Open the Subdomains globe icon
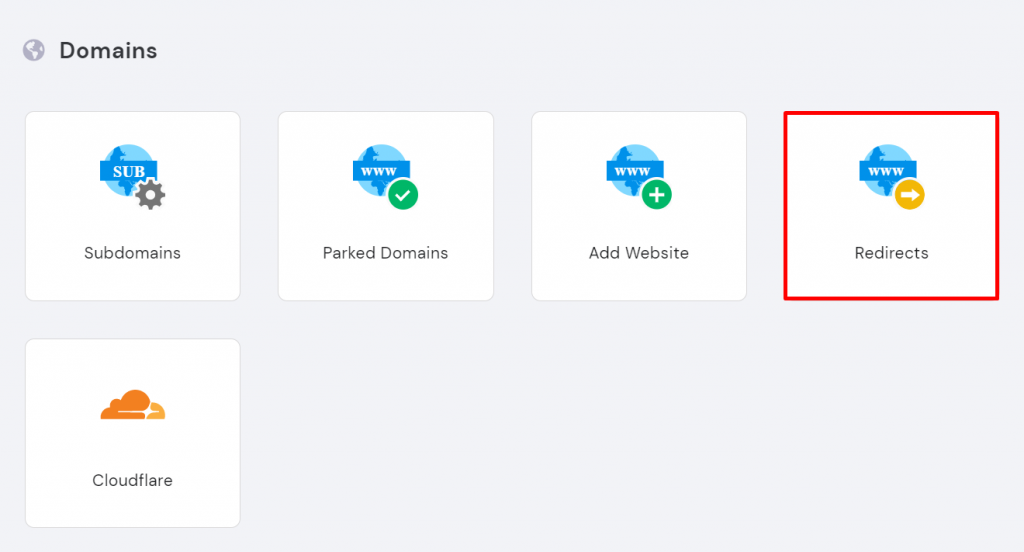Image resolution: width=1024 pixels, height=552 pixels. pos(133,177)
